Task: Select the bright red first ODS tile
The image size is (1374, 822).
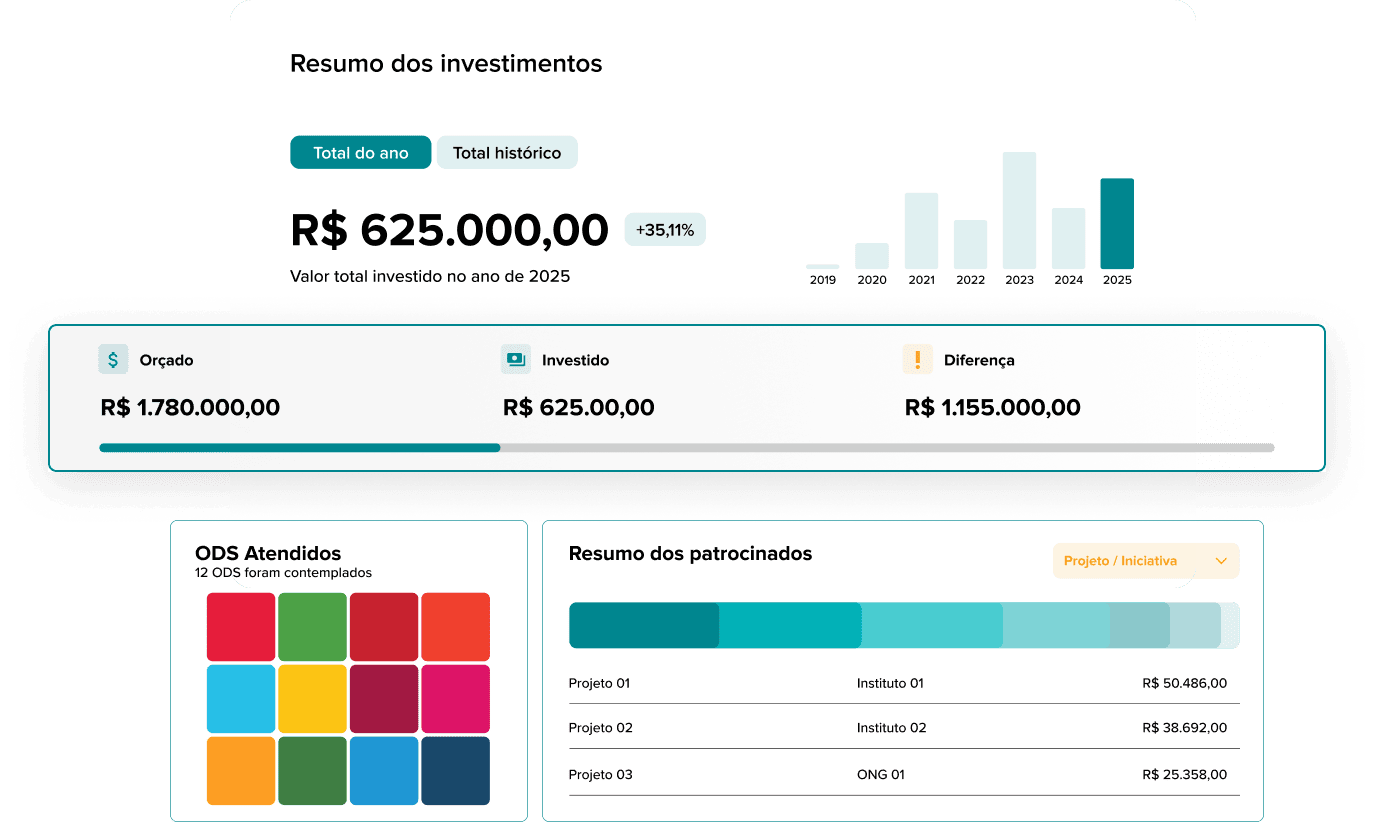Action: tap(241, 627)
